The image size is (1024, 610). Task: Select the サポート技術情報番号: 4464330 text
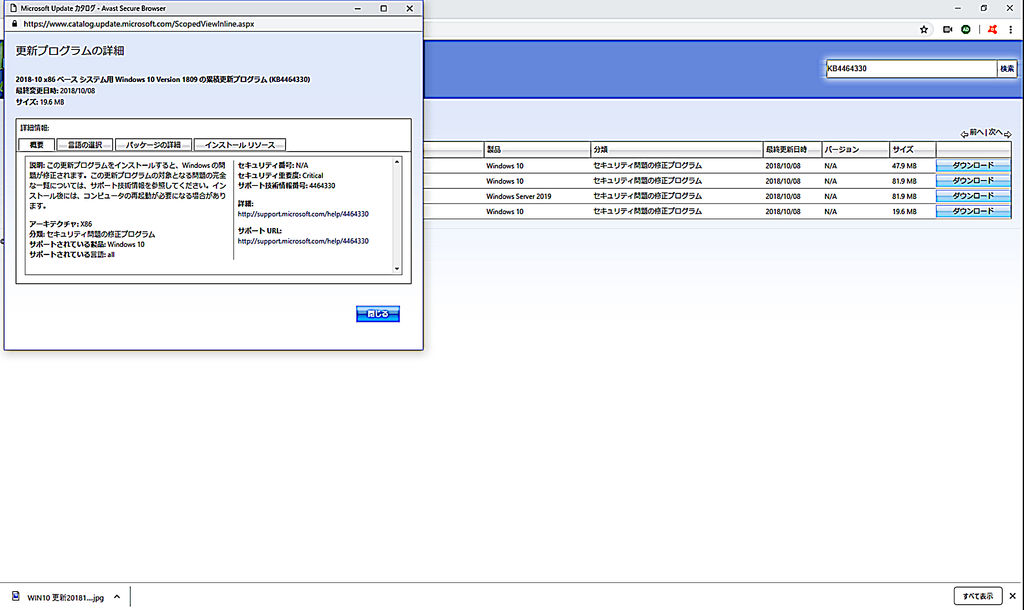point(286,186)
